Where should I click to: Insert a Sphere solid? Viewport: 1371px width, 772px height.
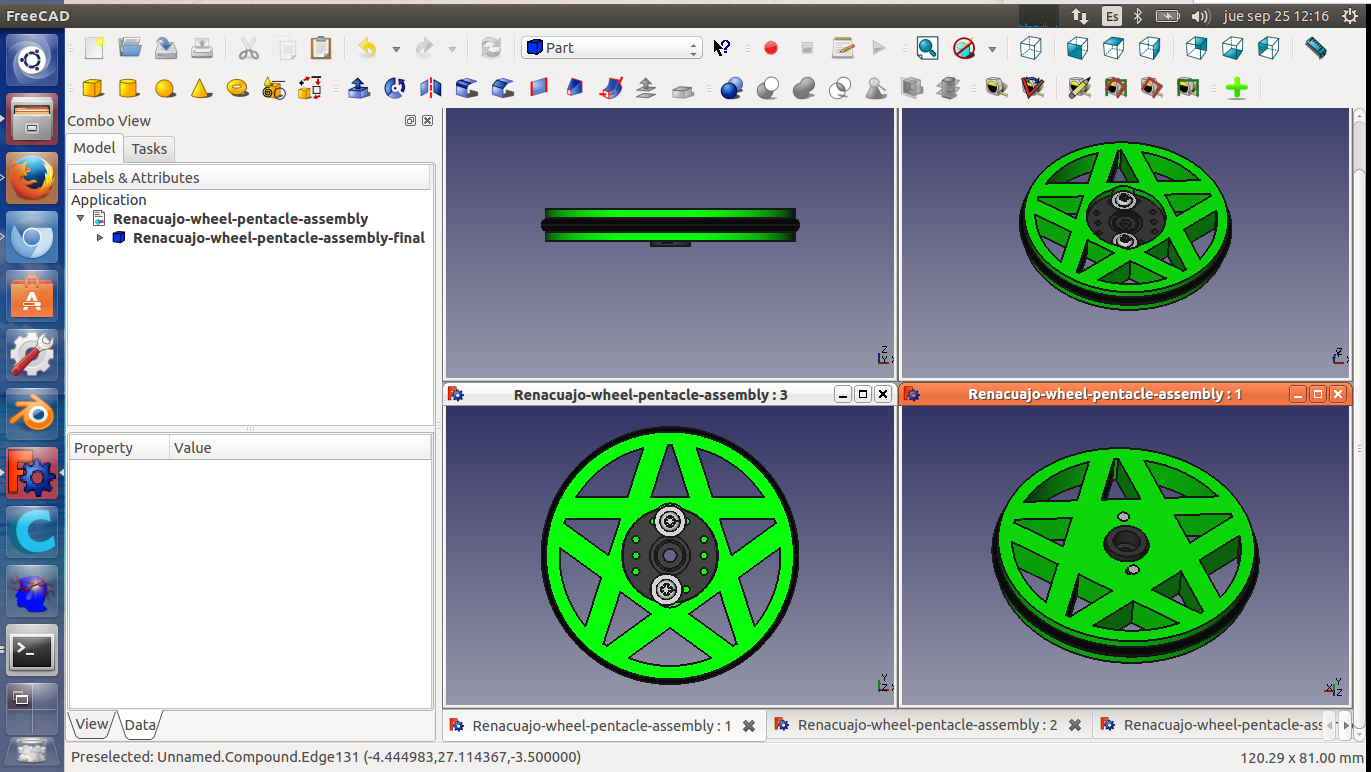click(x=165, y=88)
